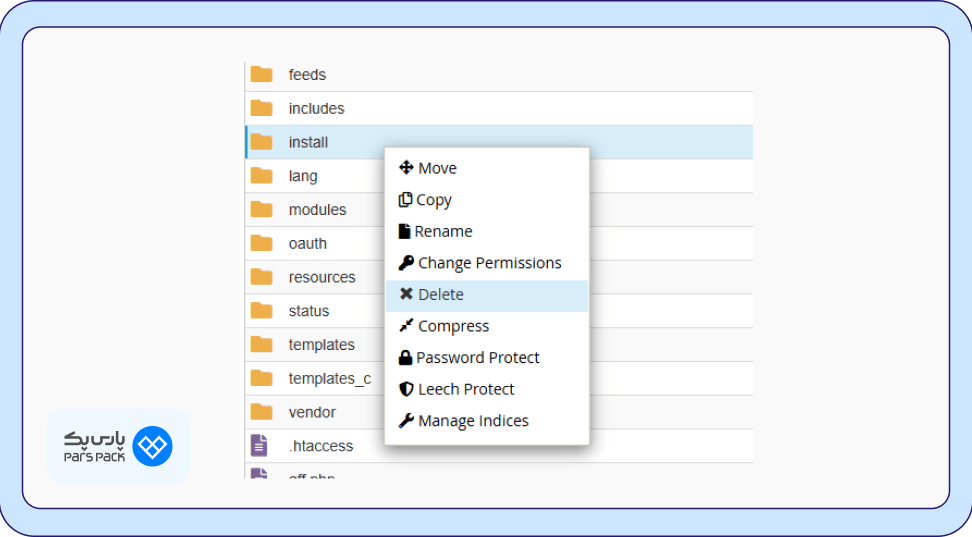Image resolution: width=972 pixels, height=537 pixels.
Task: Click the key icon for Change Permissions
Action: coord(406,263)
